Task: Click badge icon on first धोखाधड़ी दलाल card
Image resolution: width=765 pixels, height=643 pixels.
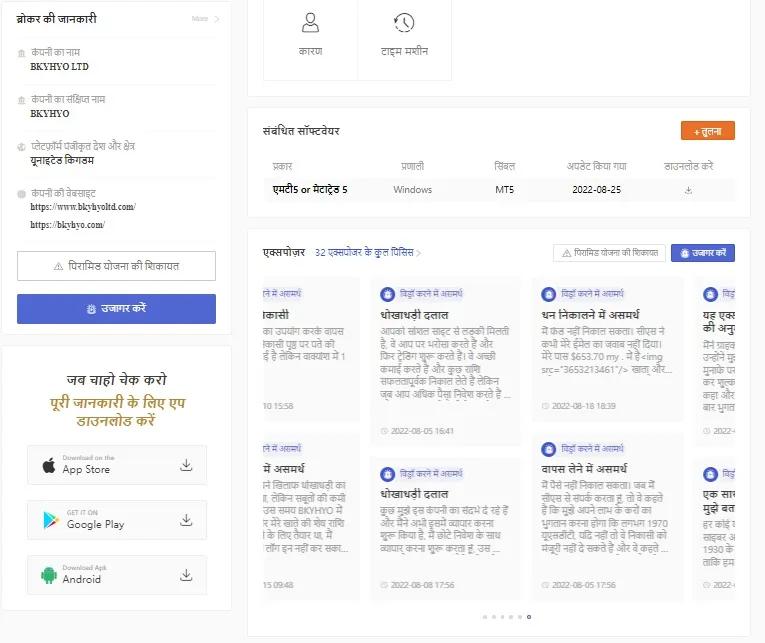Action: pyautogui.click(x=387, y=294)
